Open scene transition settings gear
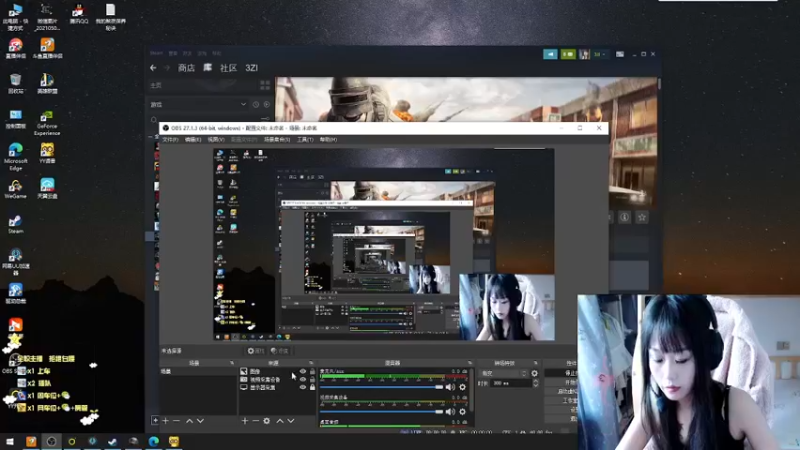The image size is (800, 450). tap(534, 373)
